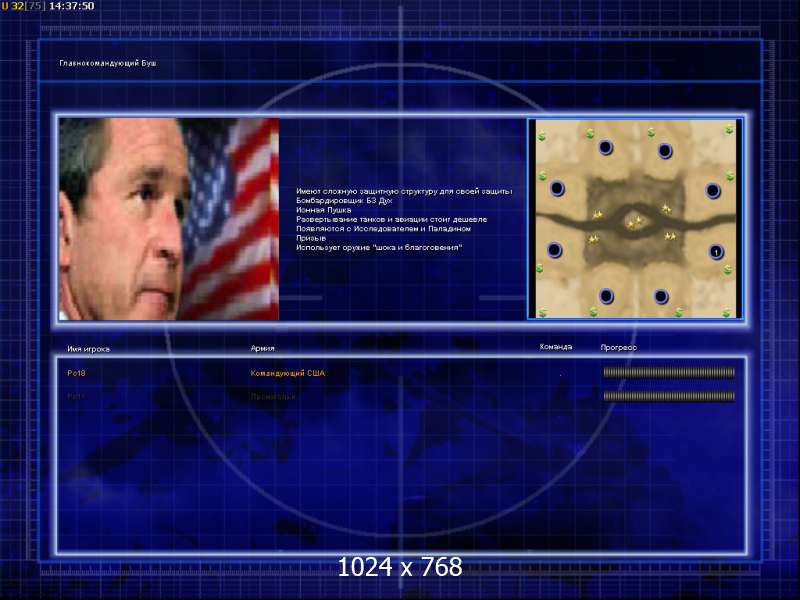Click the 'Главнокомандующий Буш' title
This screenshot has height=600, width=800.
[108, 63]
